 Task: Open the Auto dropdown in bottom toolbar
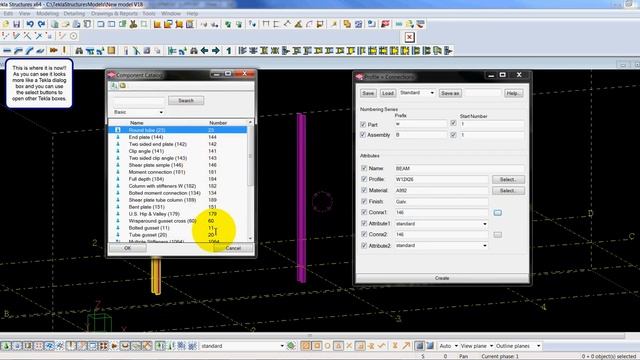448,346
